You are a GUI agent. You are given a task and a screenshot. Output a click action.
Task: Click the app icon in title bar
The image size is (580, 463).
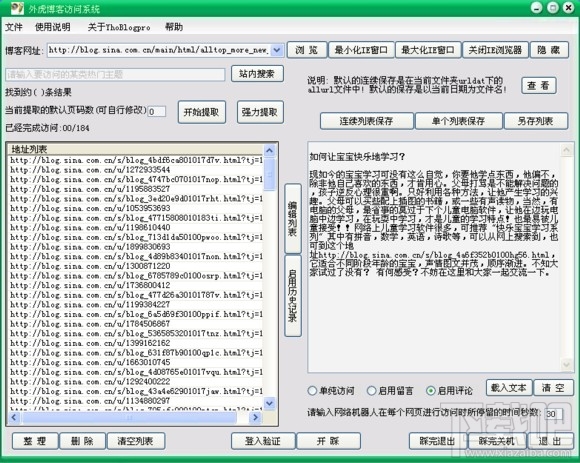tap(17, 8)
